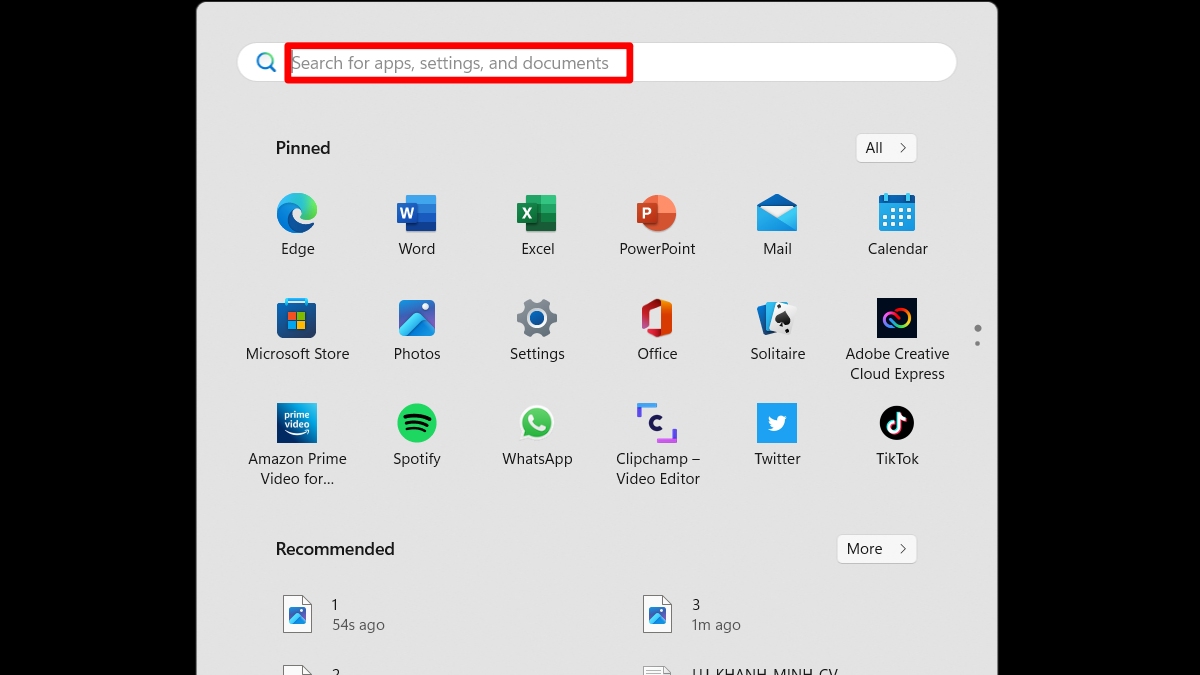
Task: Focus the search for apps, settings, and documents box
Action: [597, 62]
